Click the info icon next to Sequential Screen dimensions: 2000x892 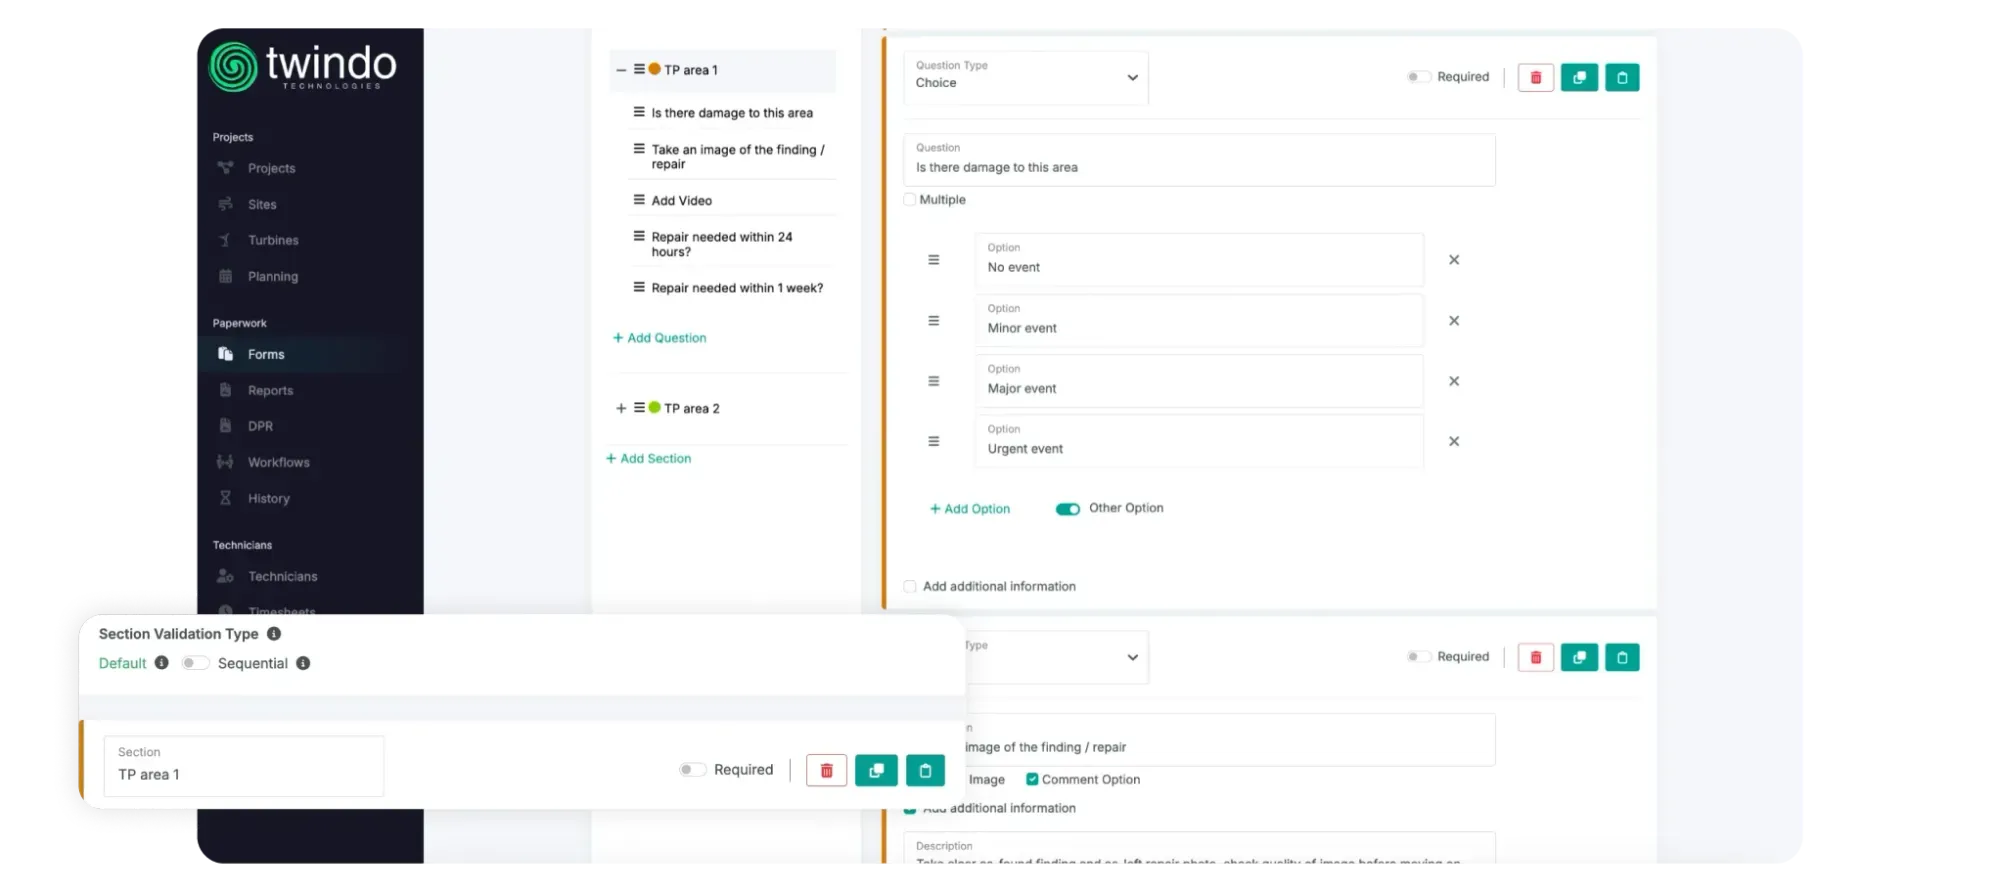(x=303, y=663)
